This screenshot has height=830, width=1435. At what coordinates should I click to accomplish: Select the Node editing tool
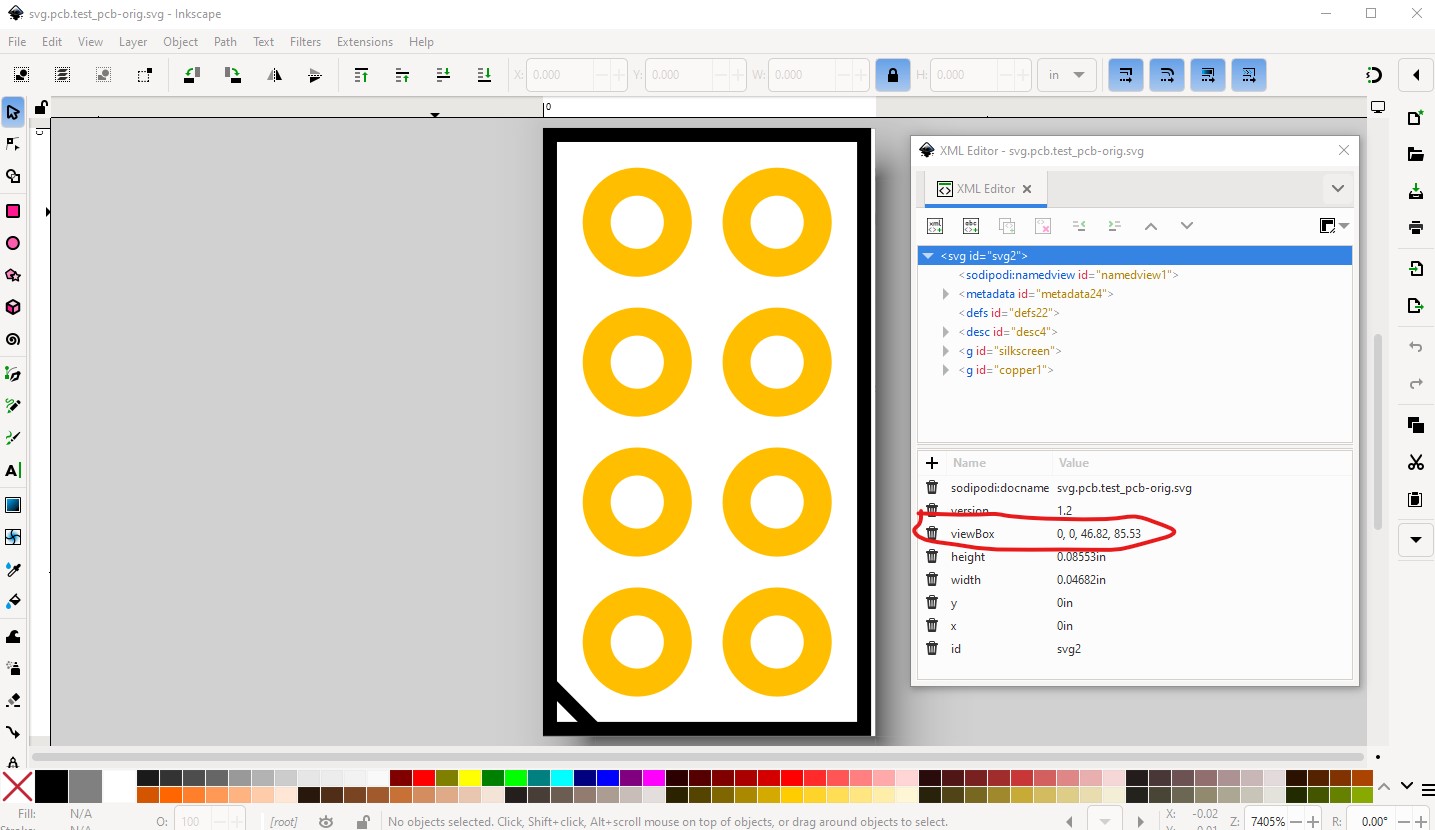point(13,144)
